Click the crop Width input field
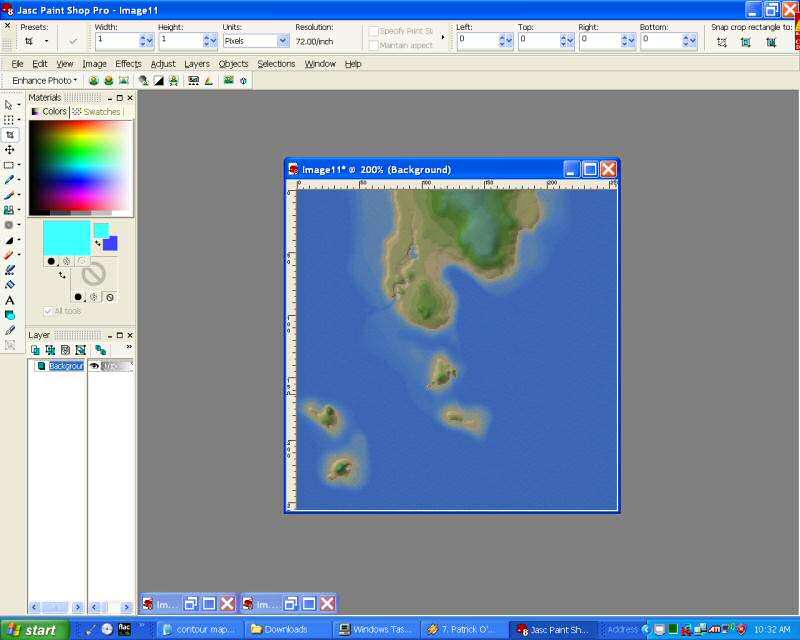The height and width of the screenshot is (640, 800). [x=115, y=41]
